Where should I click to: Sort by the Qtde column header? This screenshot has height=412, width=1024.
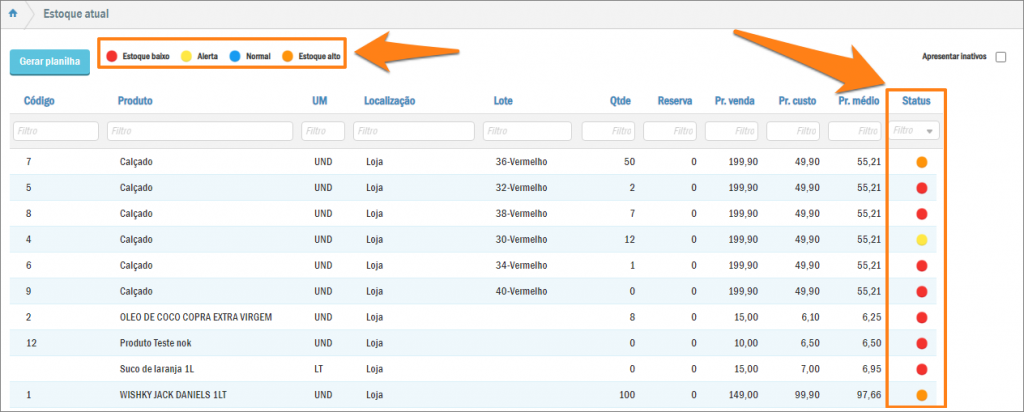[620, 101]
